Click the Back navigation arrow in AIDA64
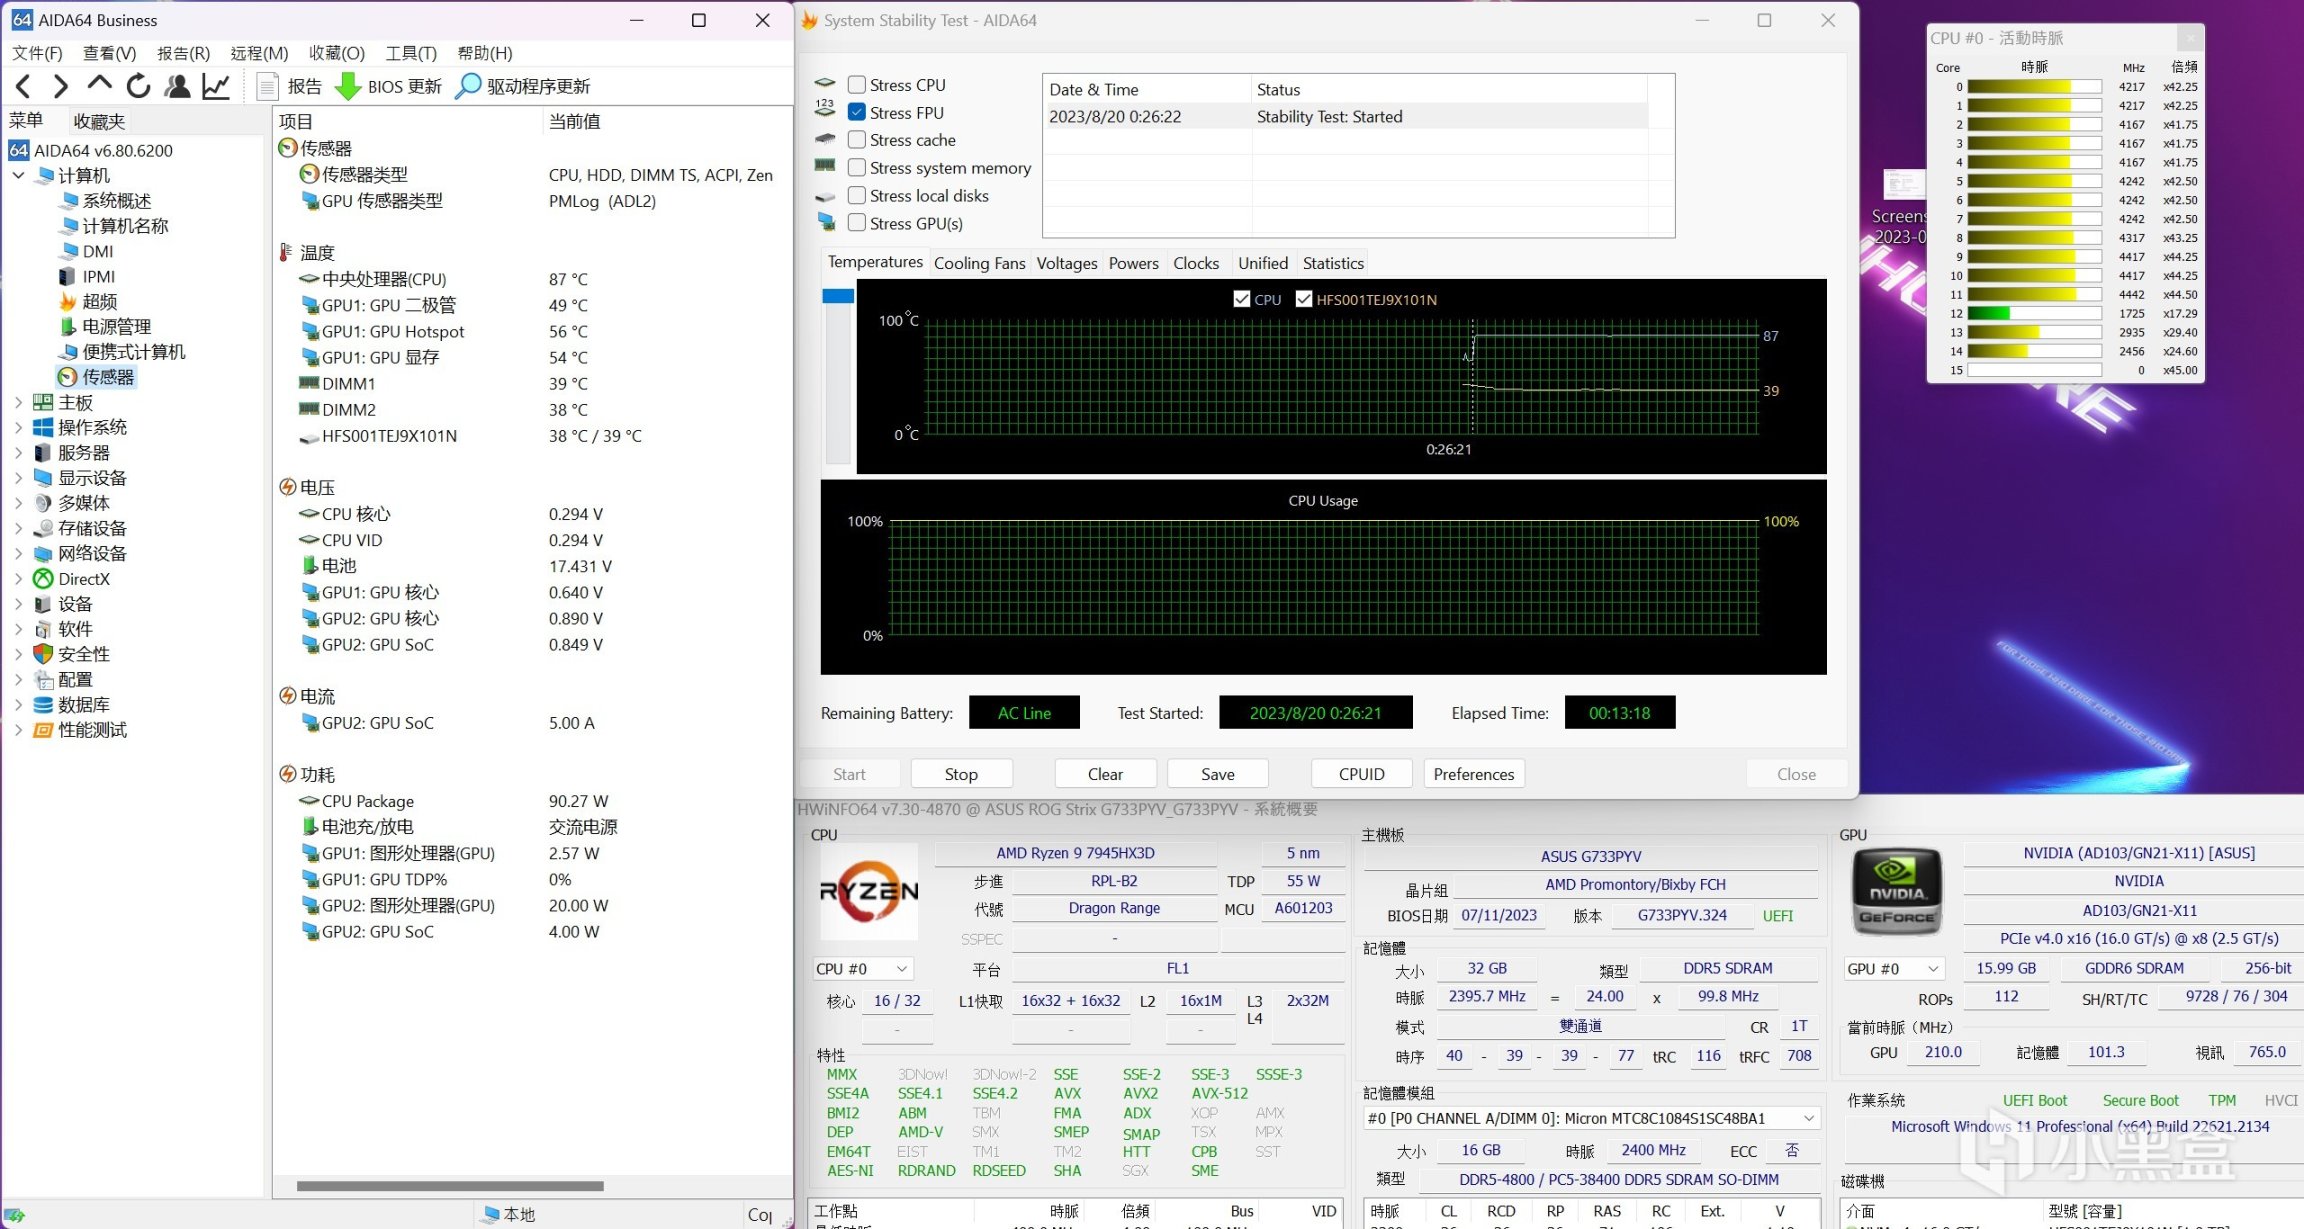Screen dimensions: 2304x1229 (24, 87)
